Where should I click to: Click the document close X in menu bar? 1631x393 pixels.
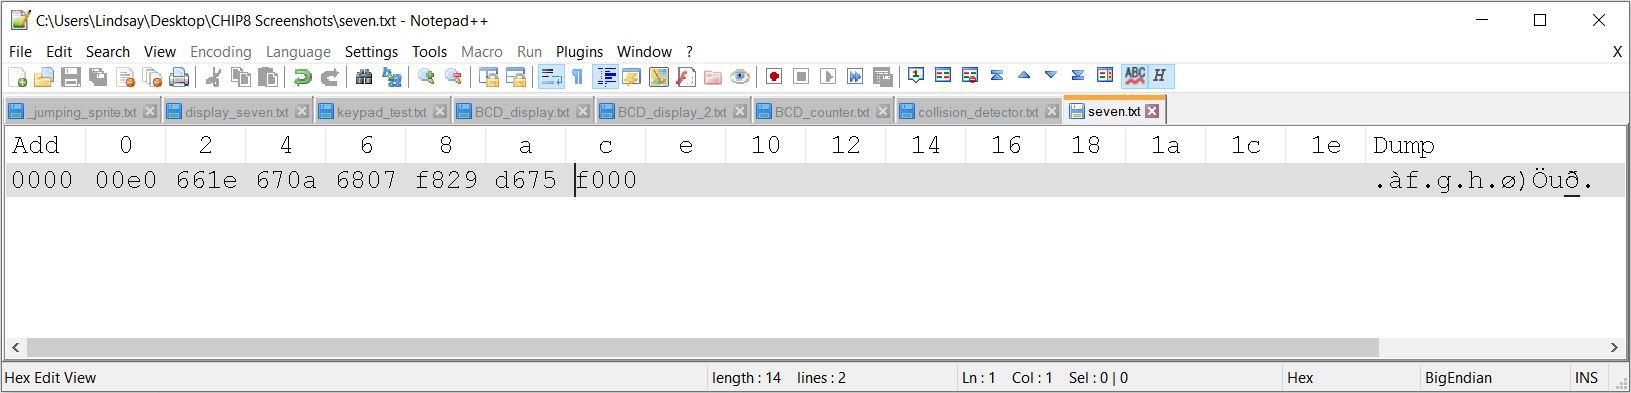coord(1617,51)
